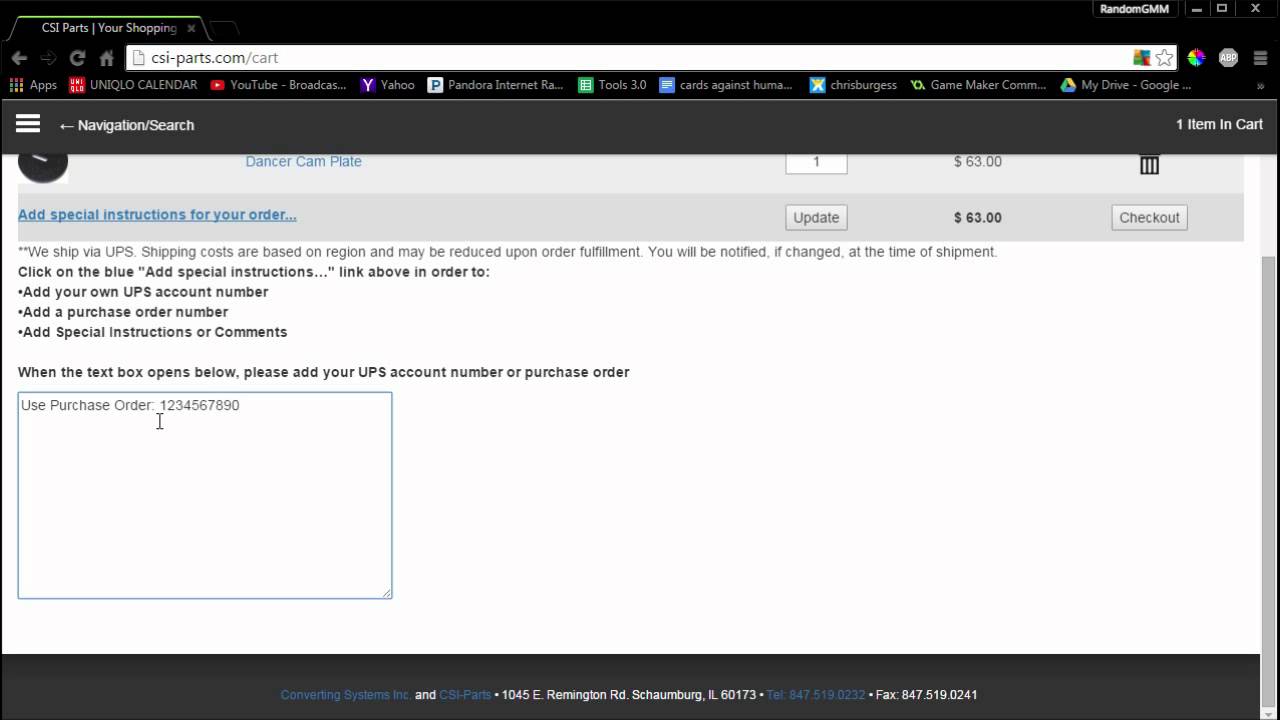Delete Dancer Cam Plate with trash icon
The width and height of the screenshot is (1280, 720).
(x=1149, y=165)
